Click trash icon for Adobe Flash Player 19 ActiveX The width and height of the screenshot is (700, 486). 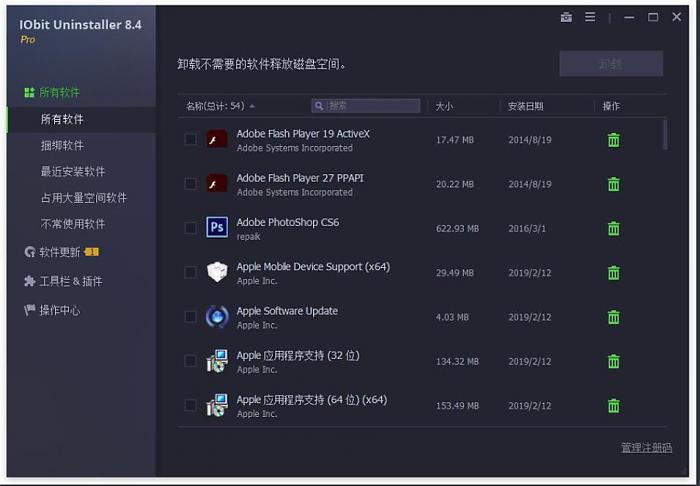click(613, 140)
